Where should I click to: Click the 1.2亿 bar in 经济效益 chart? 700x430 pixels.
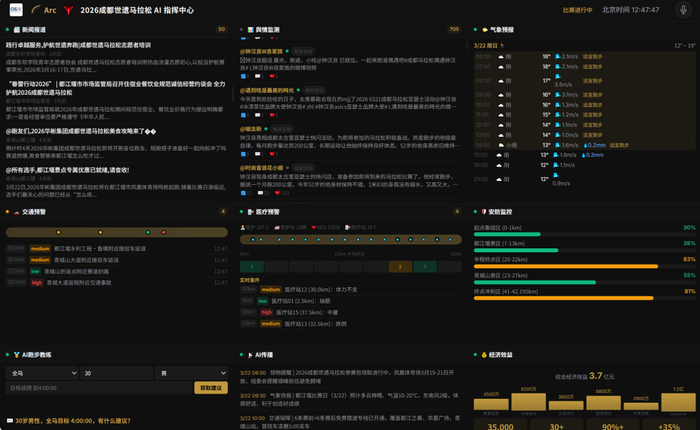678,401
